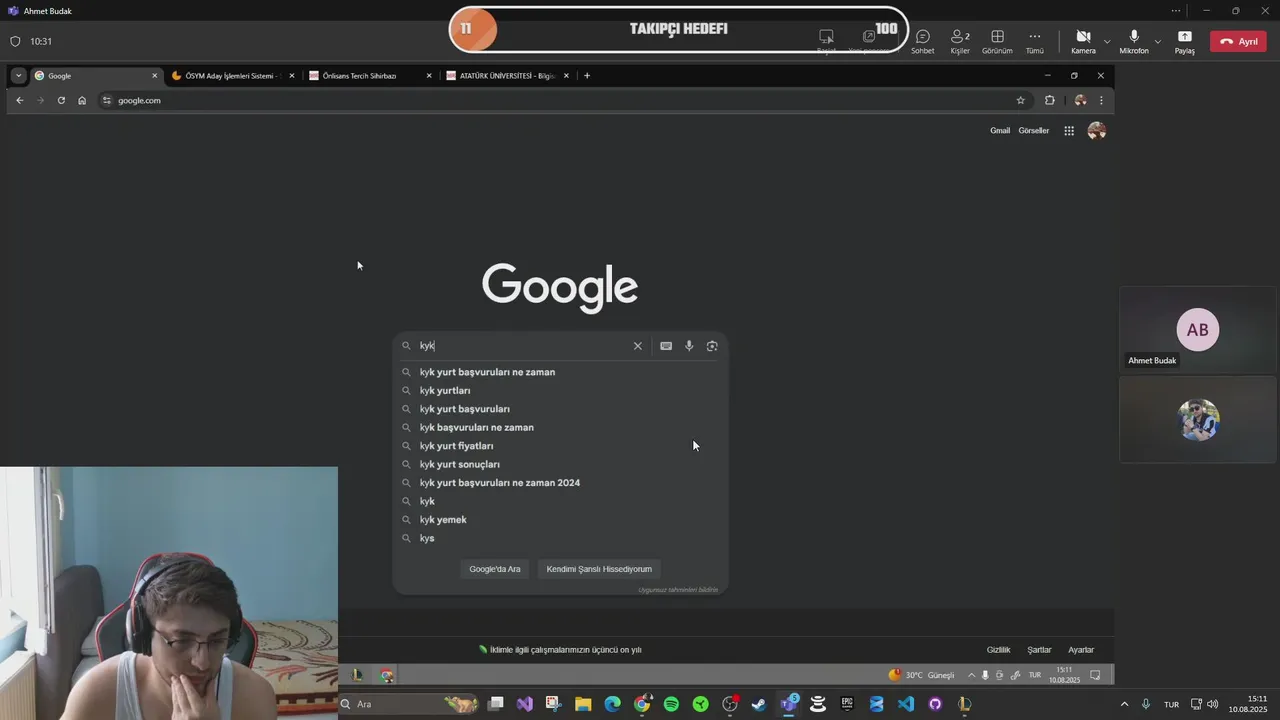Image resolution: width=1280 pixels, height=720 pixels.
Task: Open a new Chrome tab
Action: click(587, 76)
